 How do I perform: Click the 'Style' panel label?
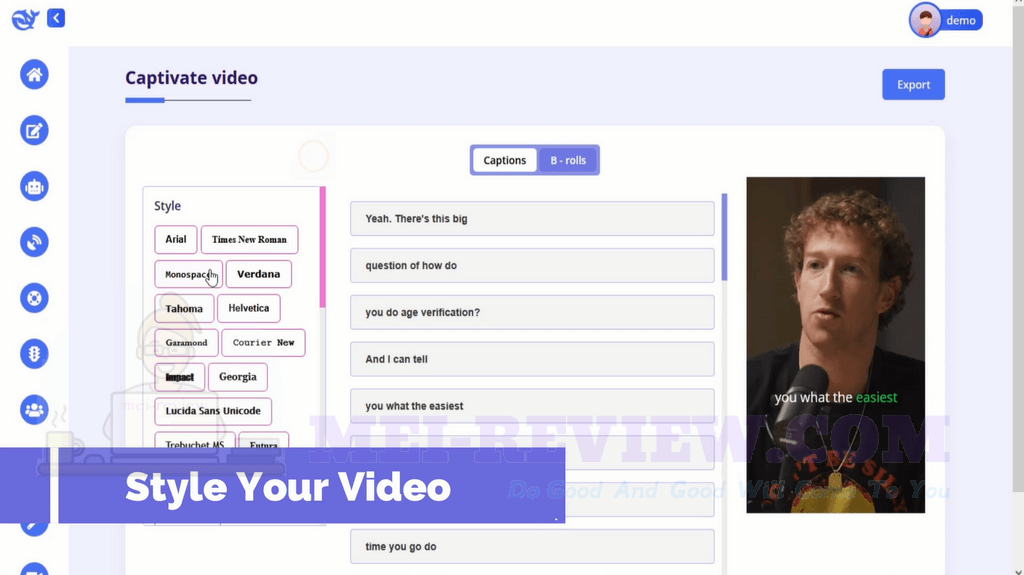(x=167, y=206)
